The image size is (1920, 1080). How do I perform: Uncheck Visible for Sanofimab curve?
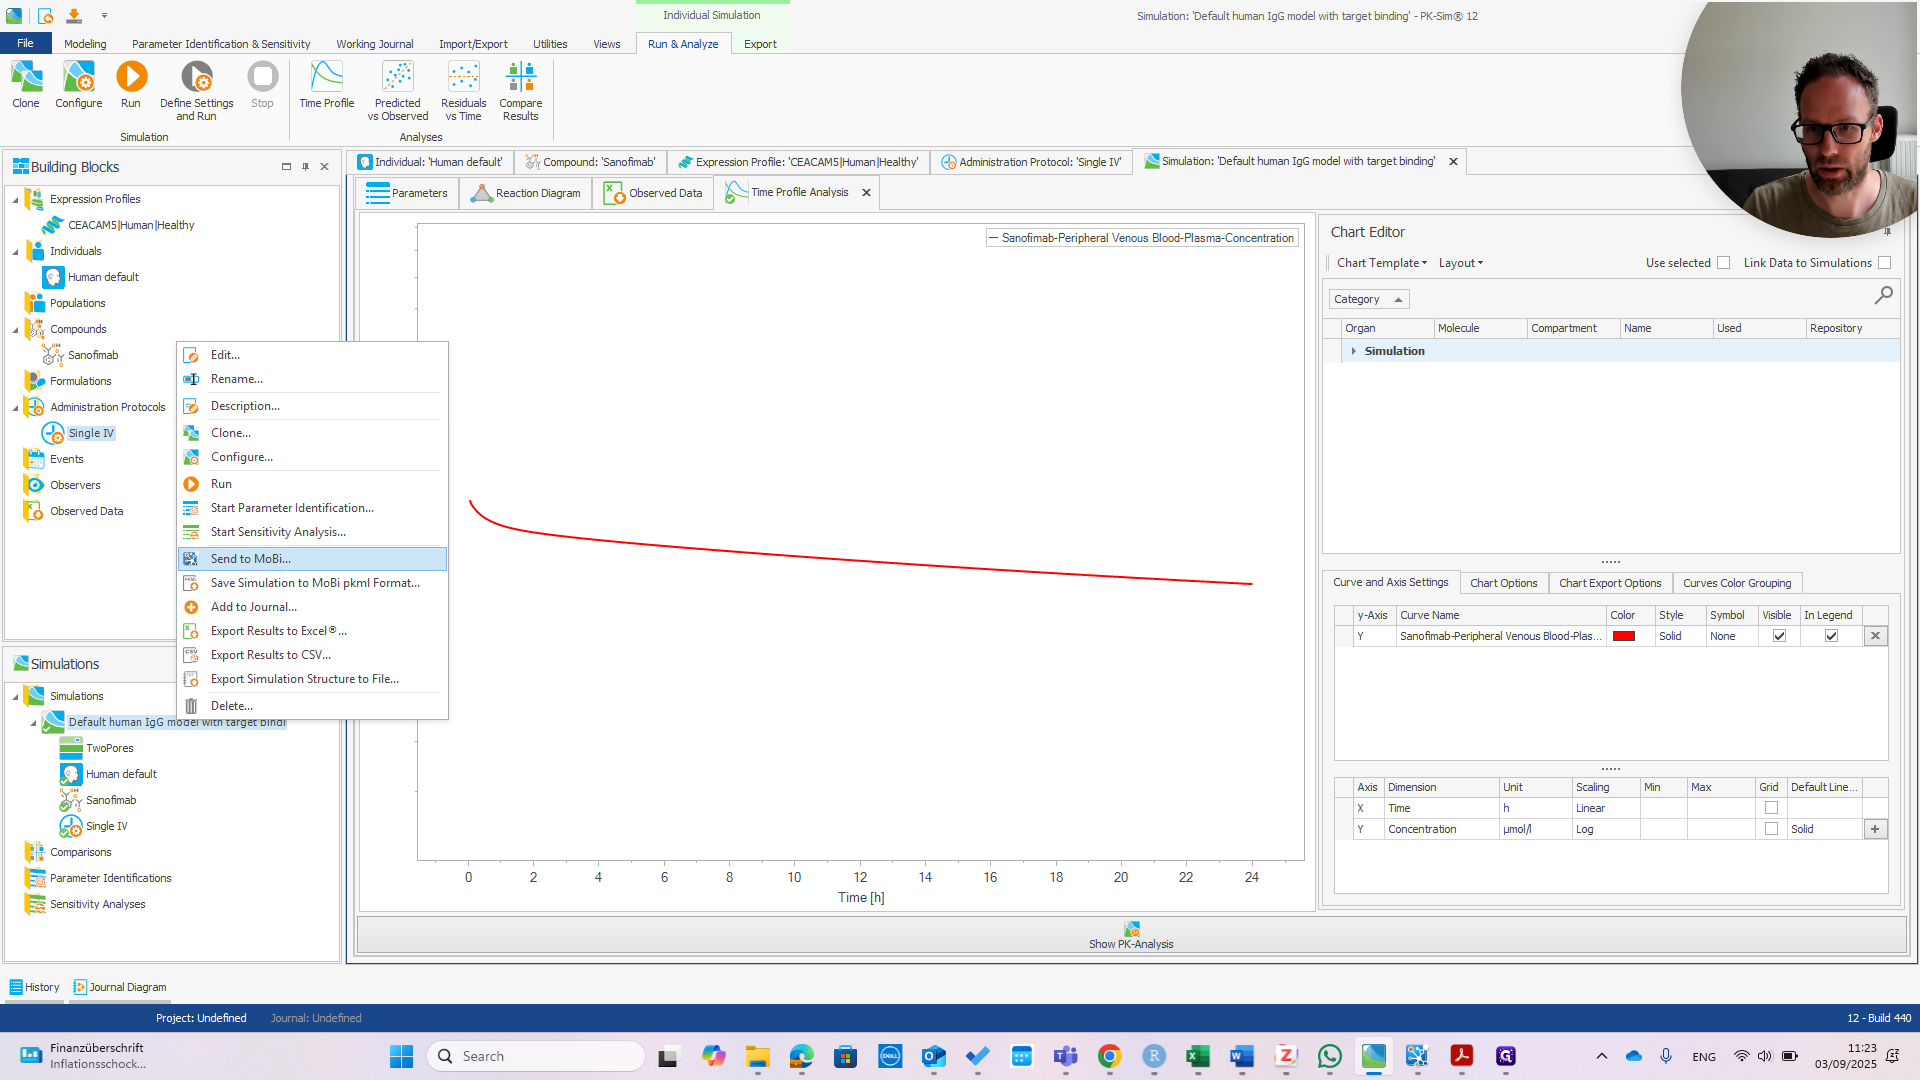click(1779, 636)
